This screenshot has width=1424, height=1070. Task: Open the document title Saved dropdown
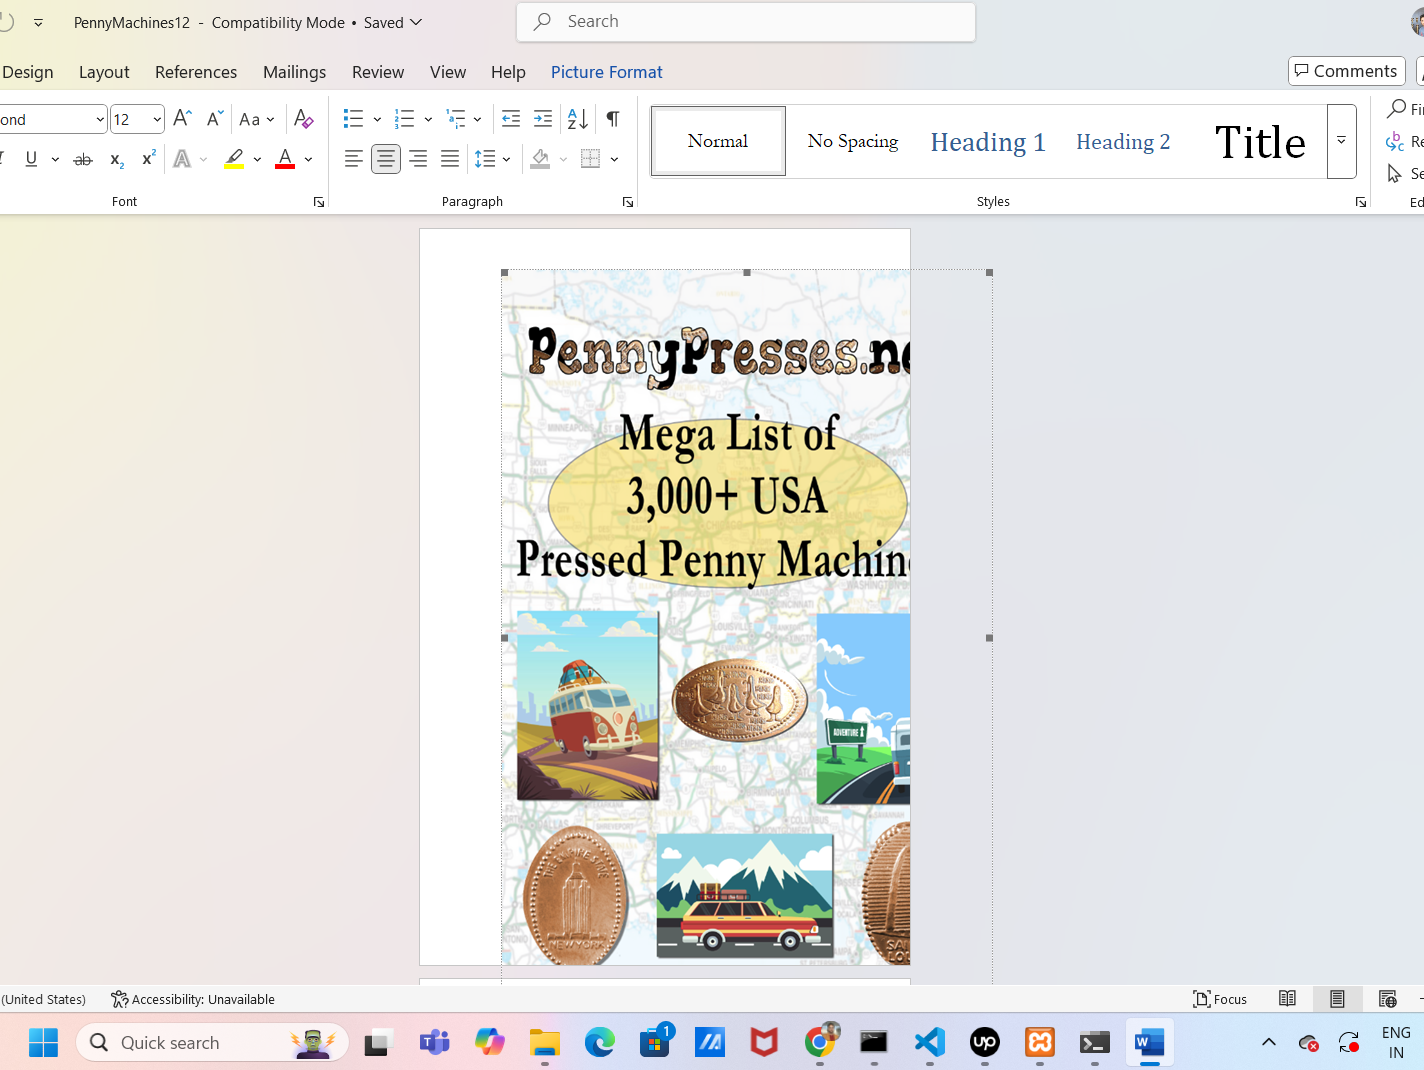point(393,22)
